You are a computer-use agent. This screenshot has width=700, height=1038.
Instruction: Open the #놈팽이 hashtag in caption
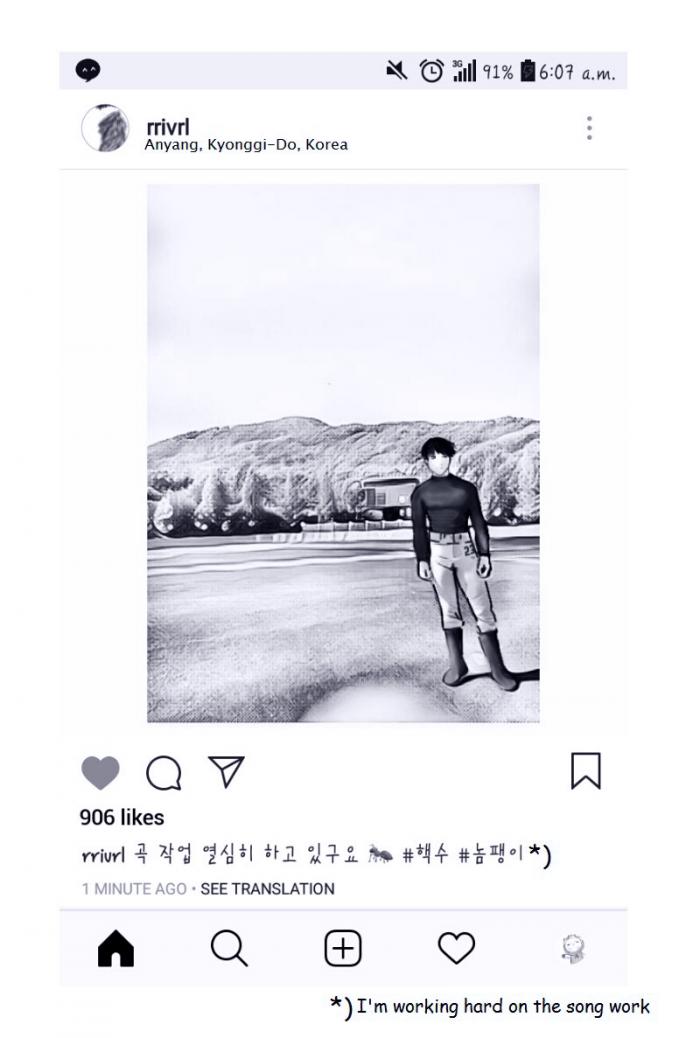tap(491, 855)
